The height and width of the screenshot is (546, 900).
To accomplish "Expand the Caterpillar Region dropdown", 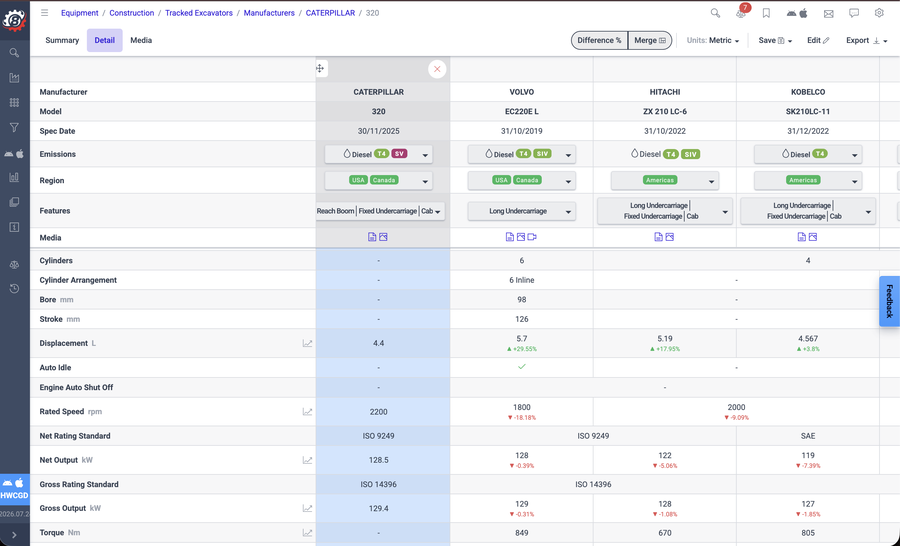I will tap(379, 180).
